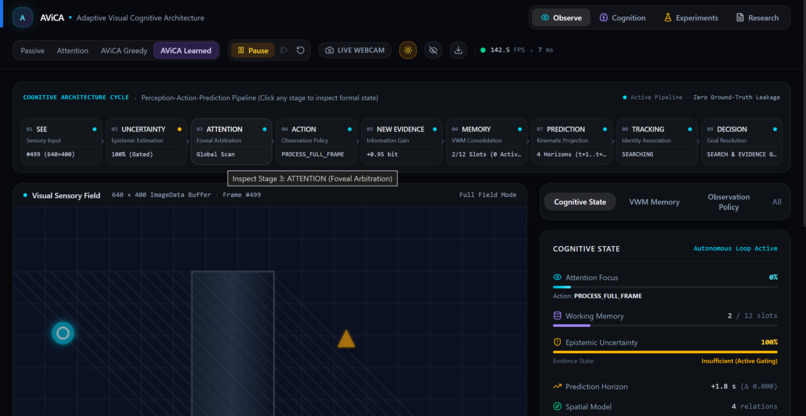
Task: Switch to the VWM Memory tab
Action: click(654, 202)
